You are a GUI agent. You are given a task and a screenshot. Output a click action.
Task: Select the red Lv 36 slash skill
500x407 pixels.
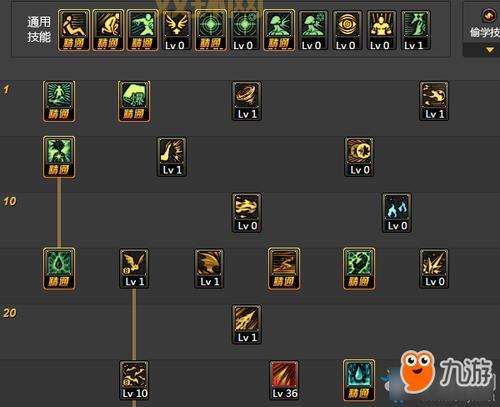pos(284,380)
